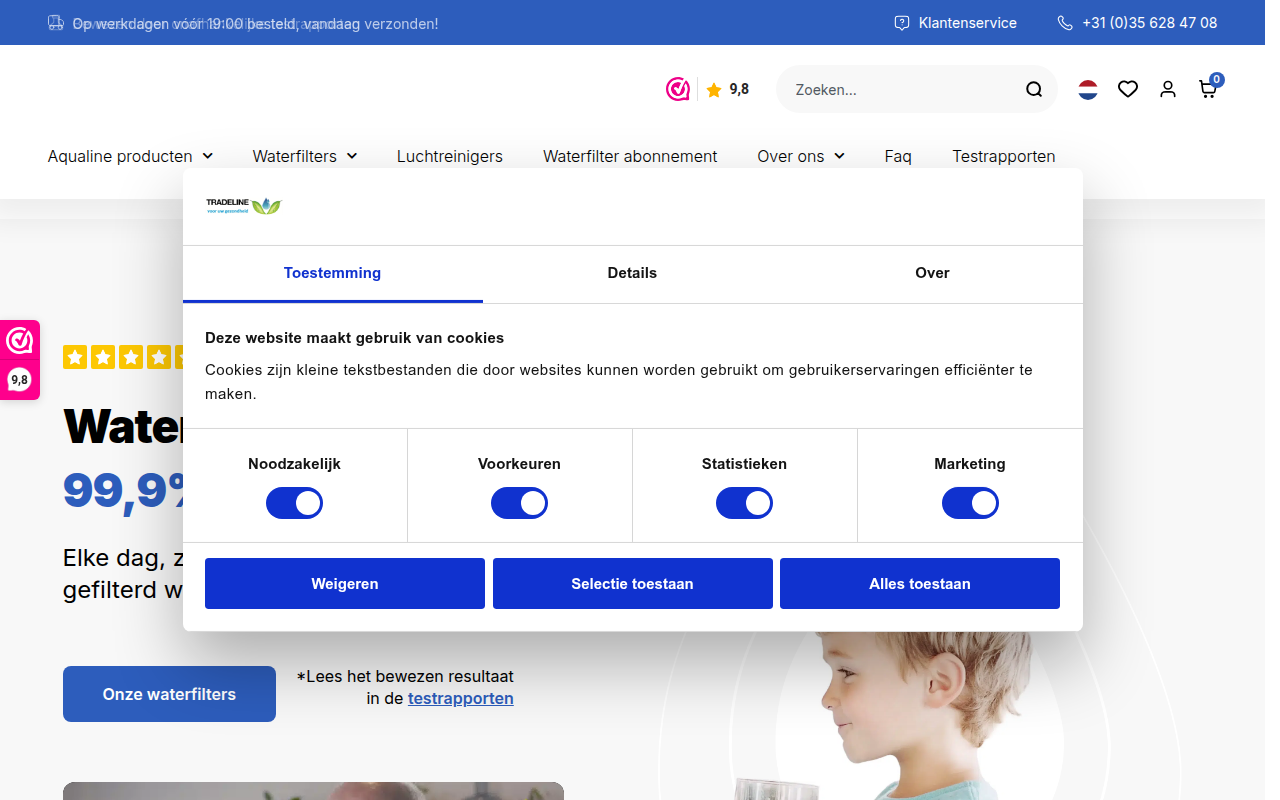The width and height of the screenshot is (1280, 800).
Task: Click the Onze waterfilters button
Action: click(169, 694)
